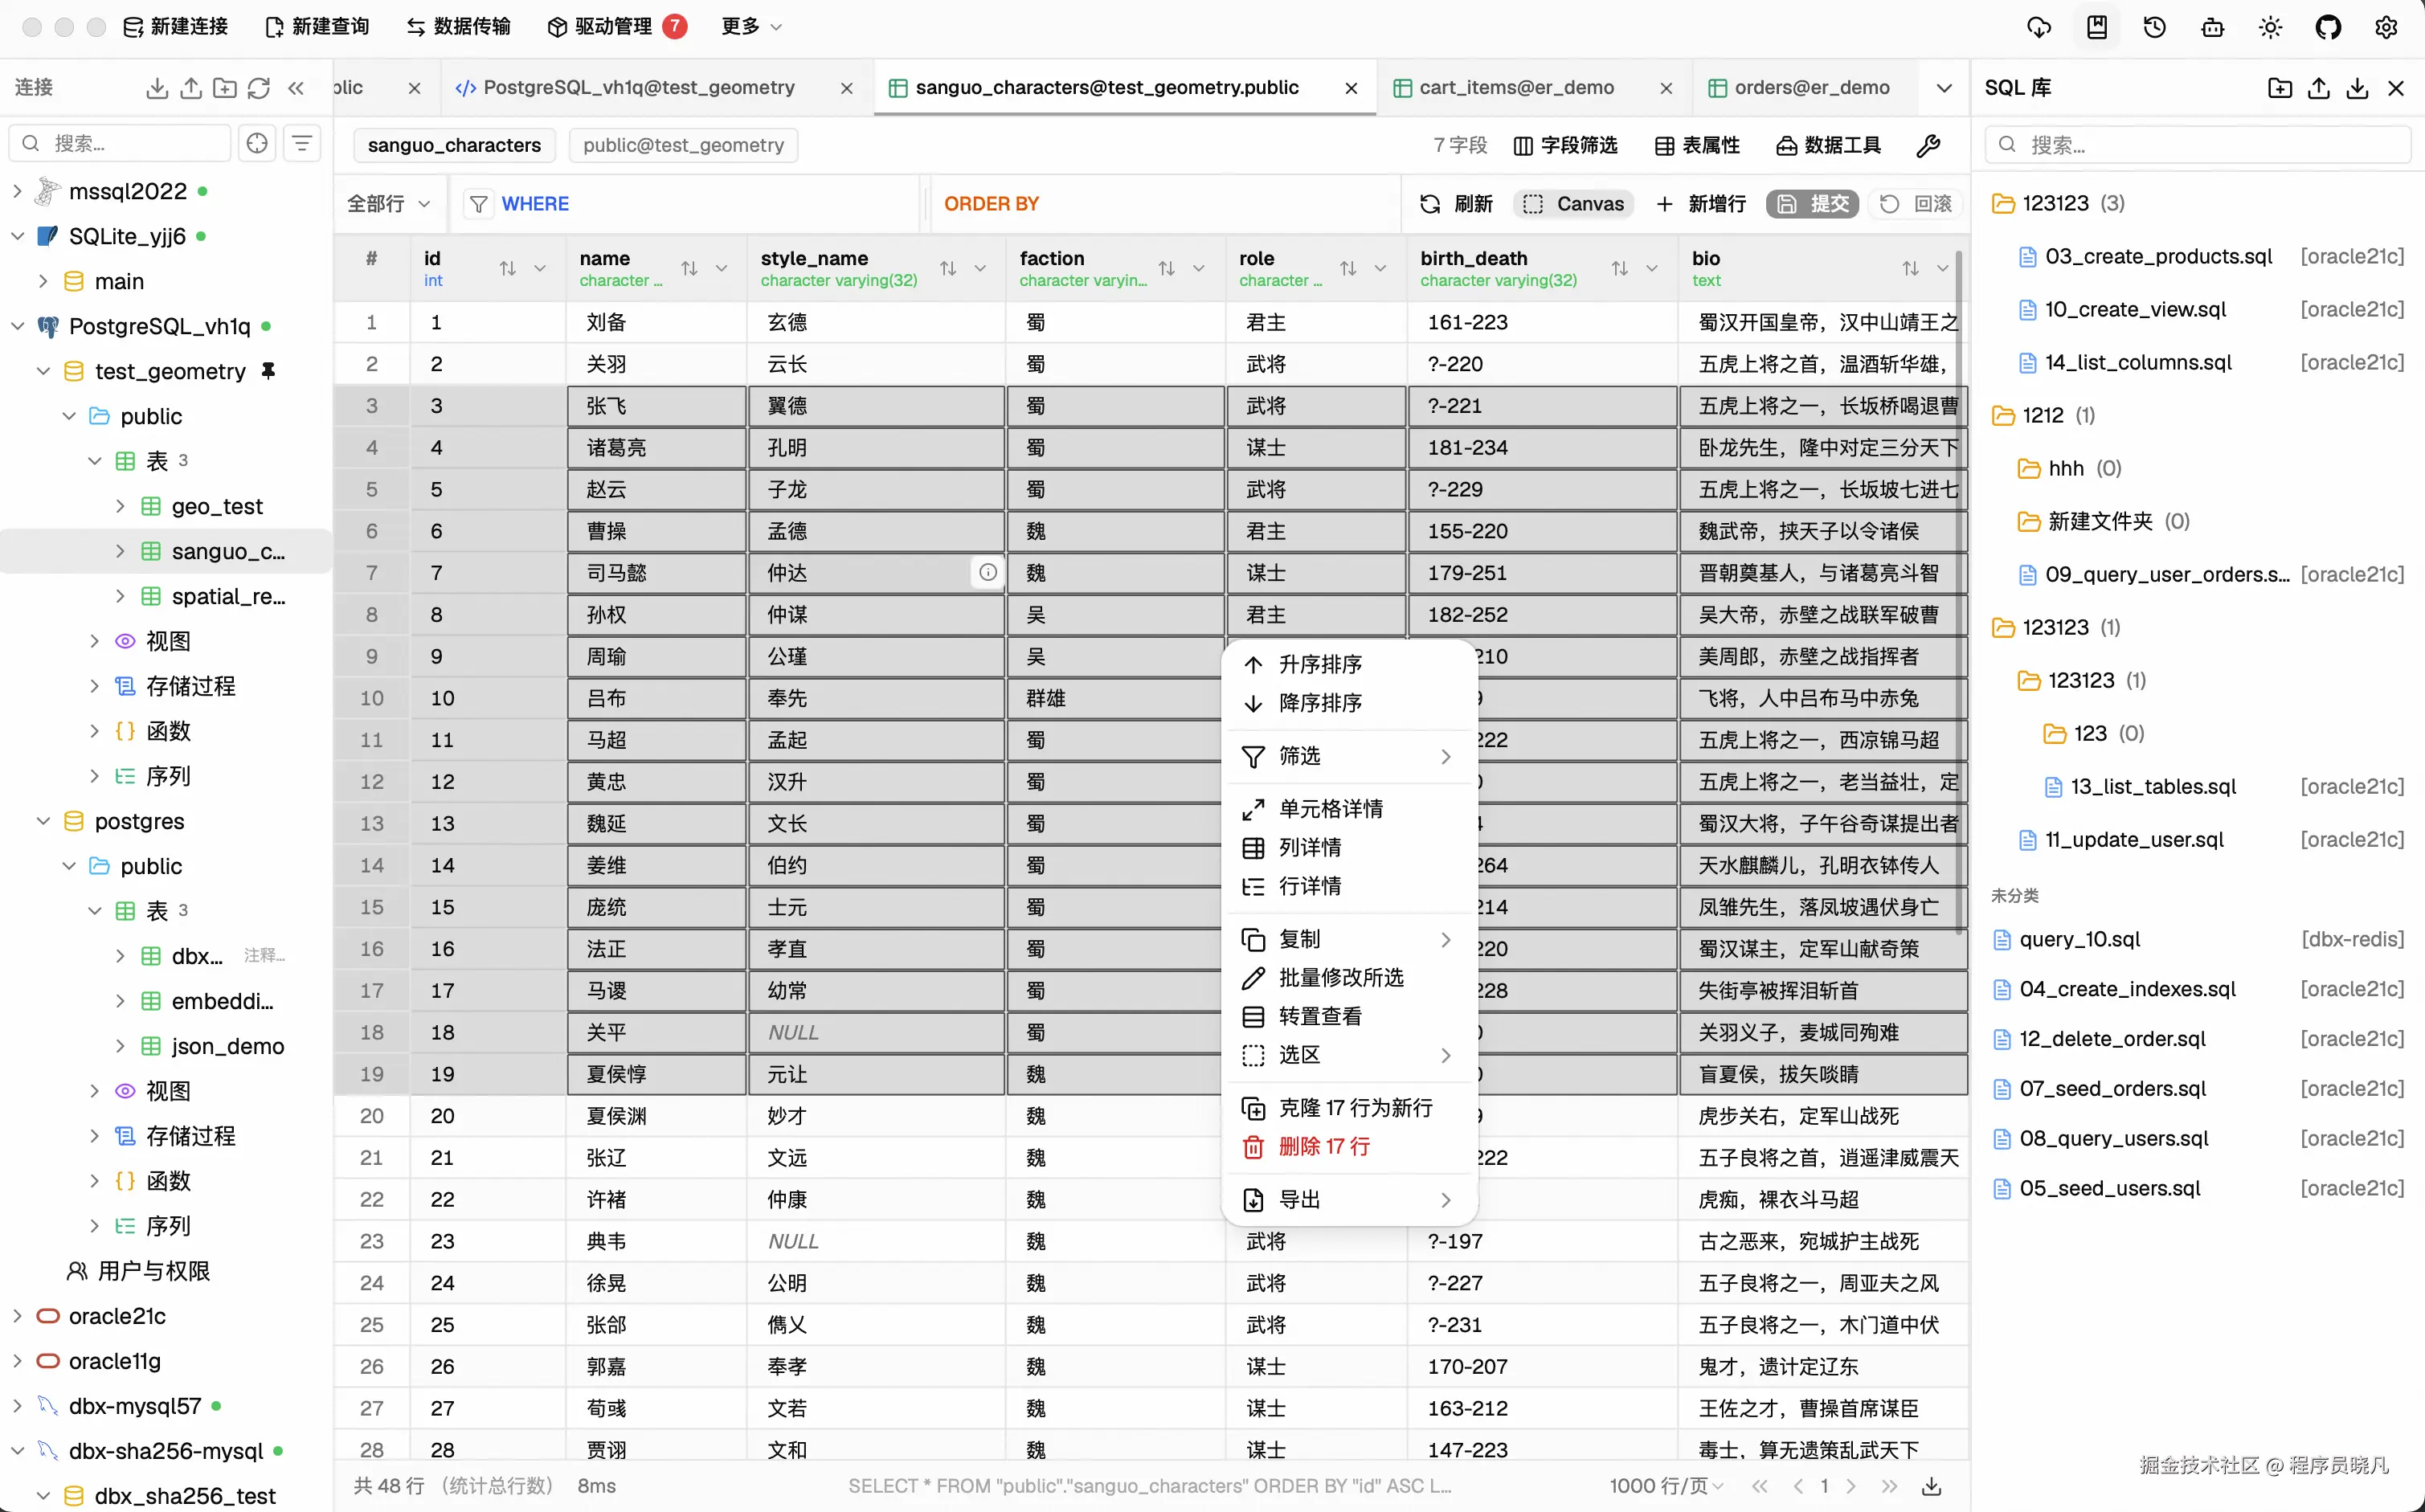
Task: Click the import connections download icon
Action: tap(157, 88)
